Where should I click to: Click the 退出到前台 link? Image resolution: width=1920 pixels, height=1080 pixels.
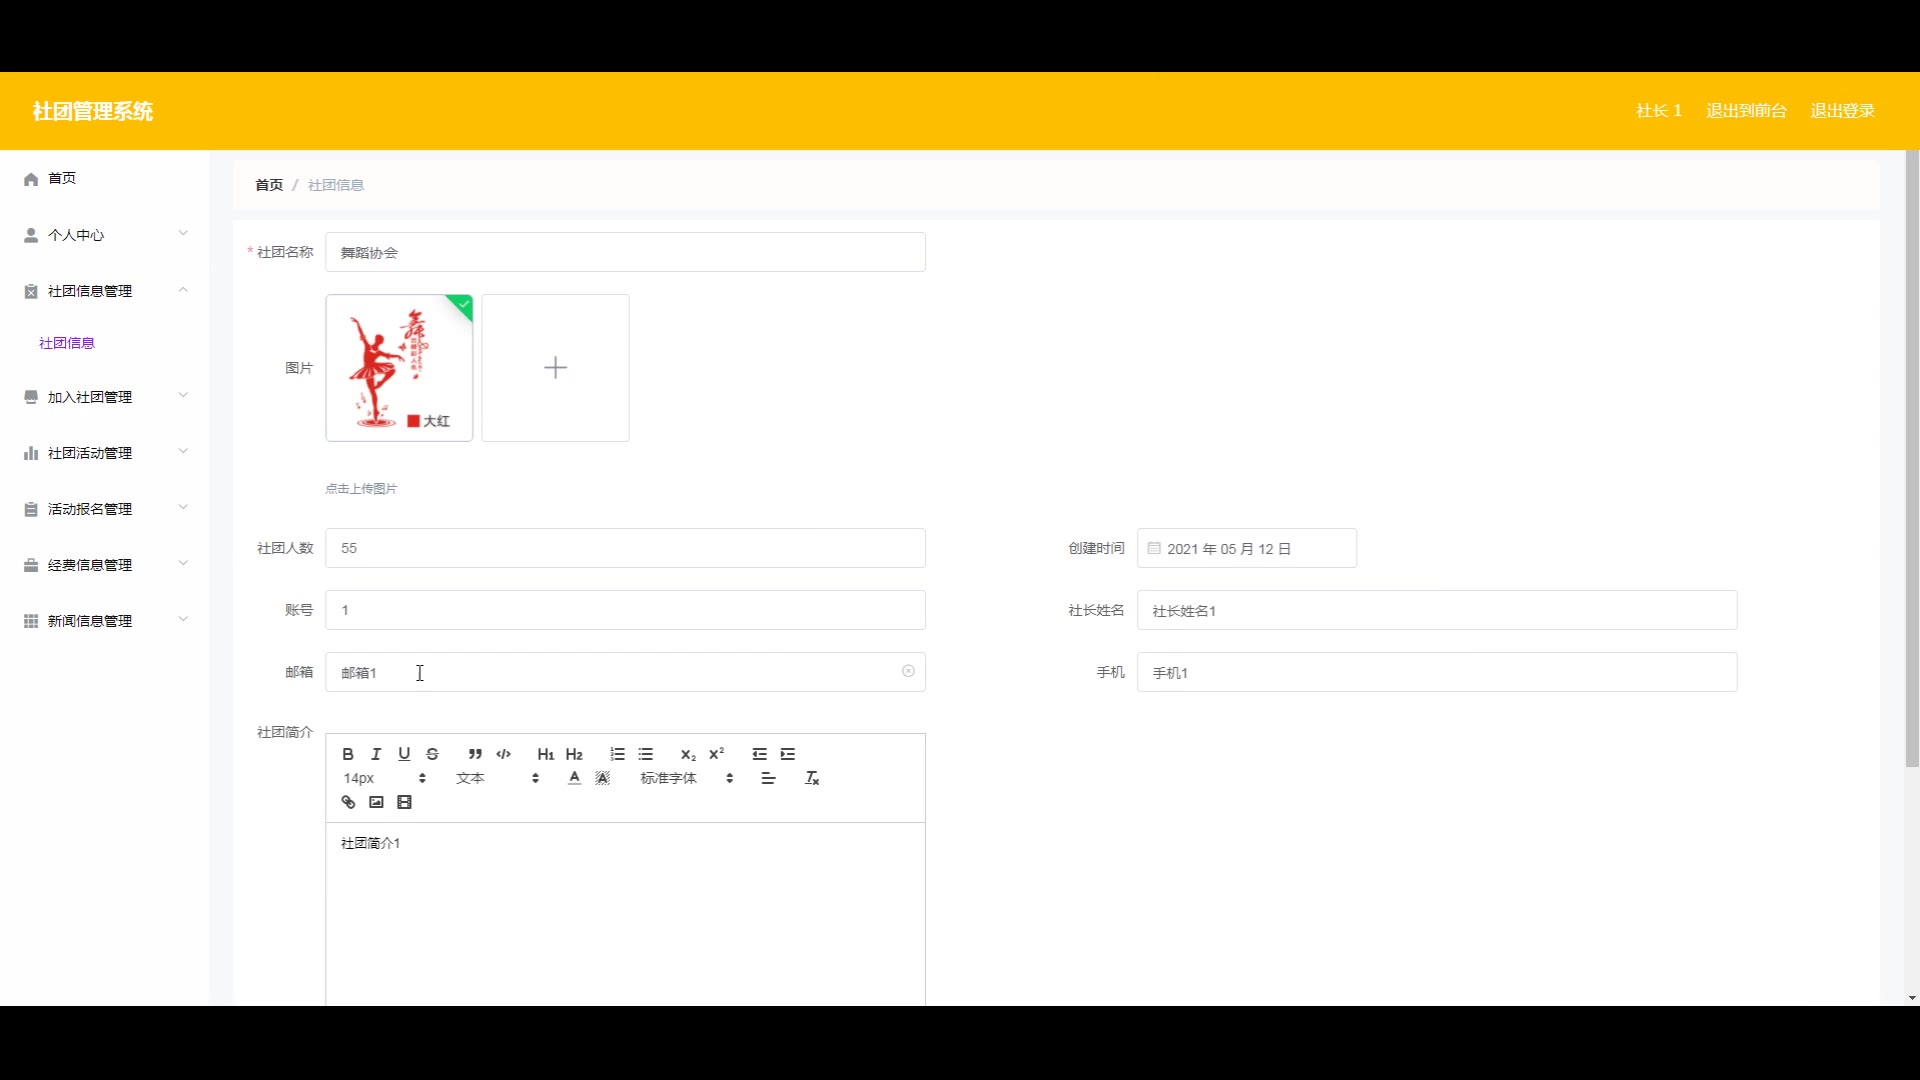coord(1746,111)
